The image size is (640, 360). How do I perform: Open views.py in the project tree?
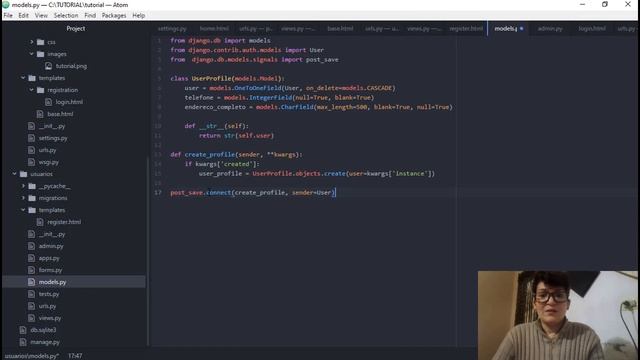50,318
